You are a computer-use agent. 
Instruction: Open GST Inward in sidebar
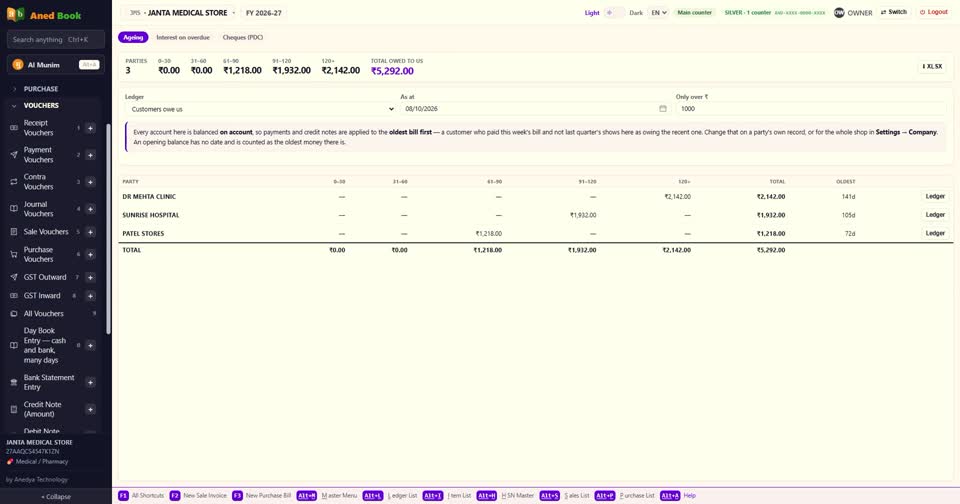click(42, 296)
